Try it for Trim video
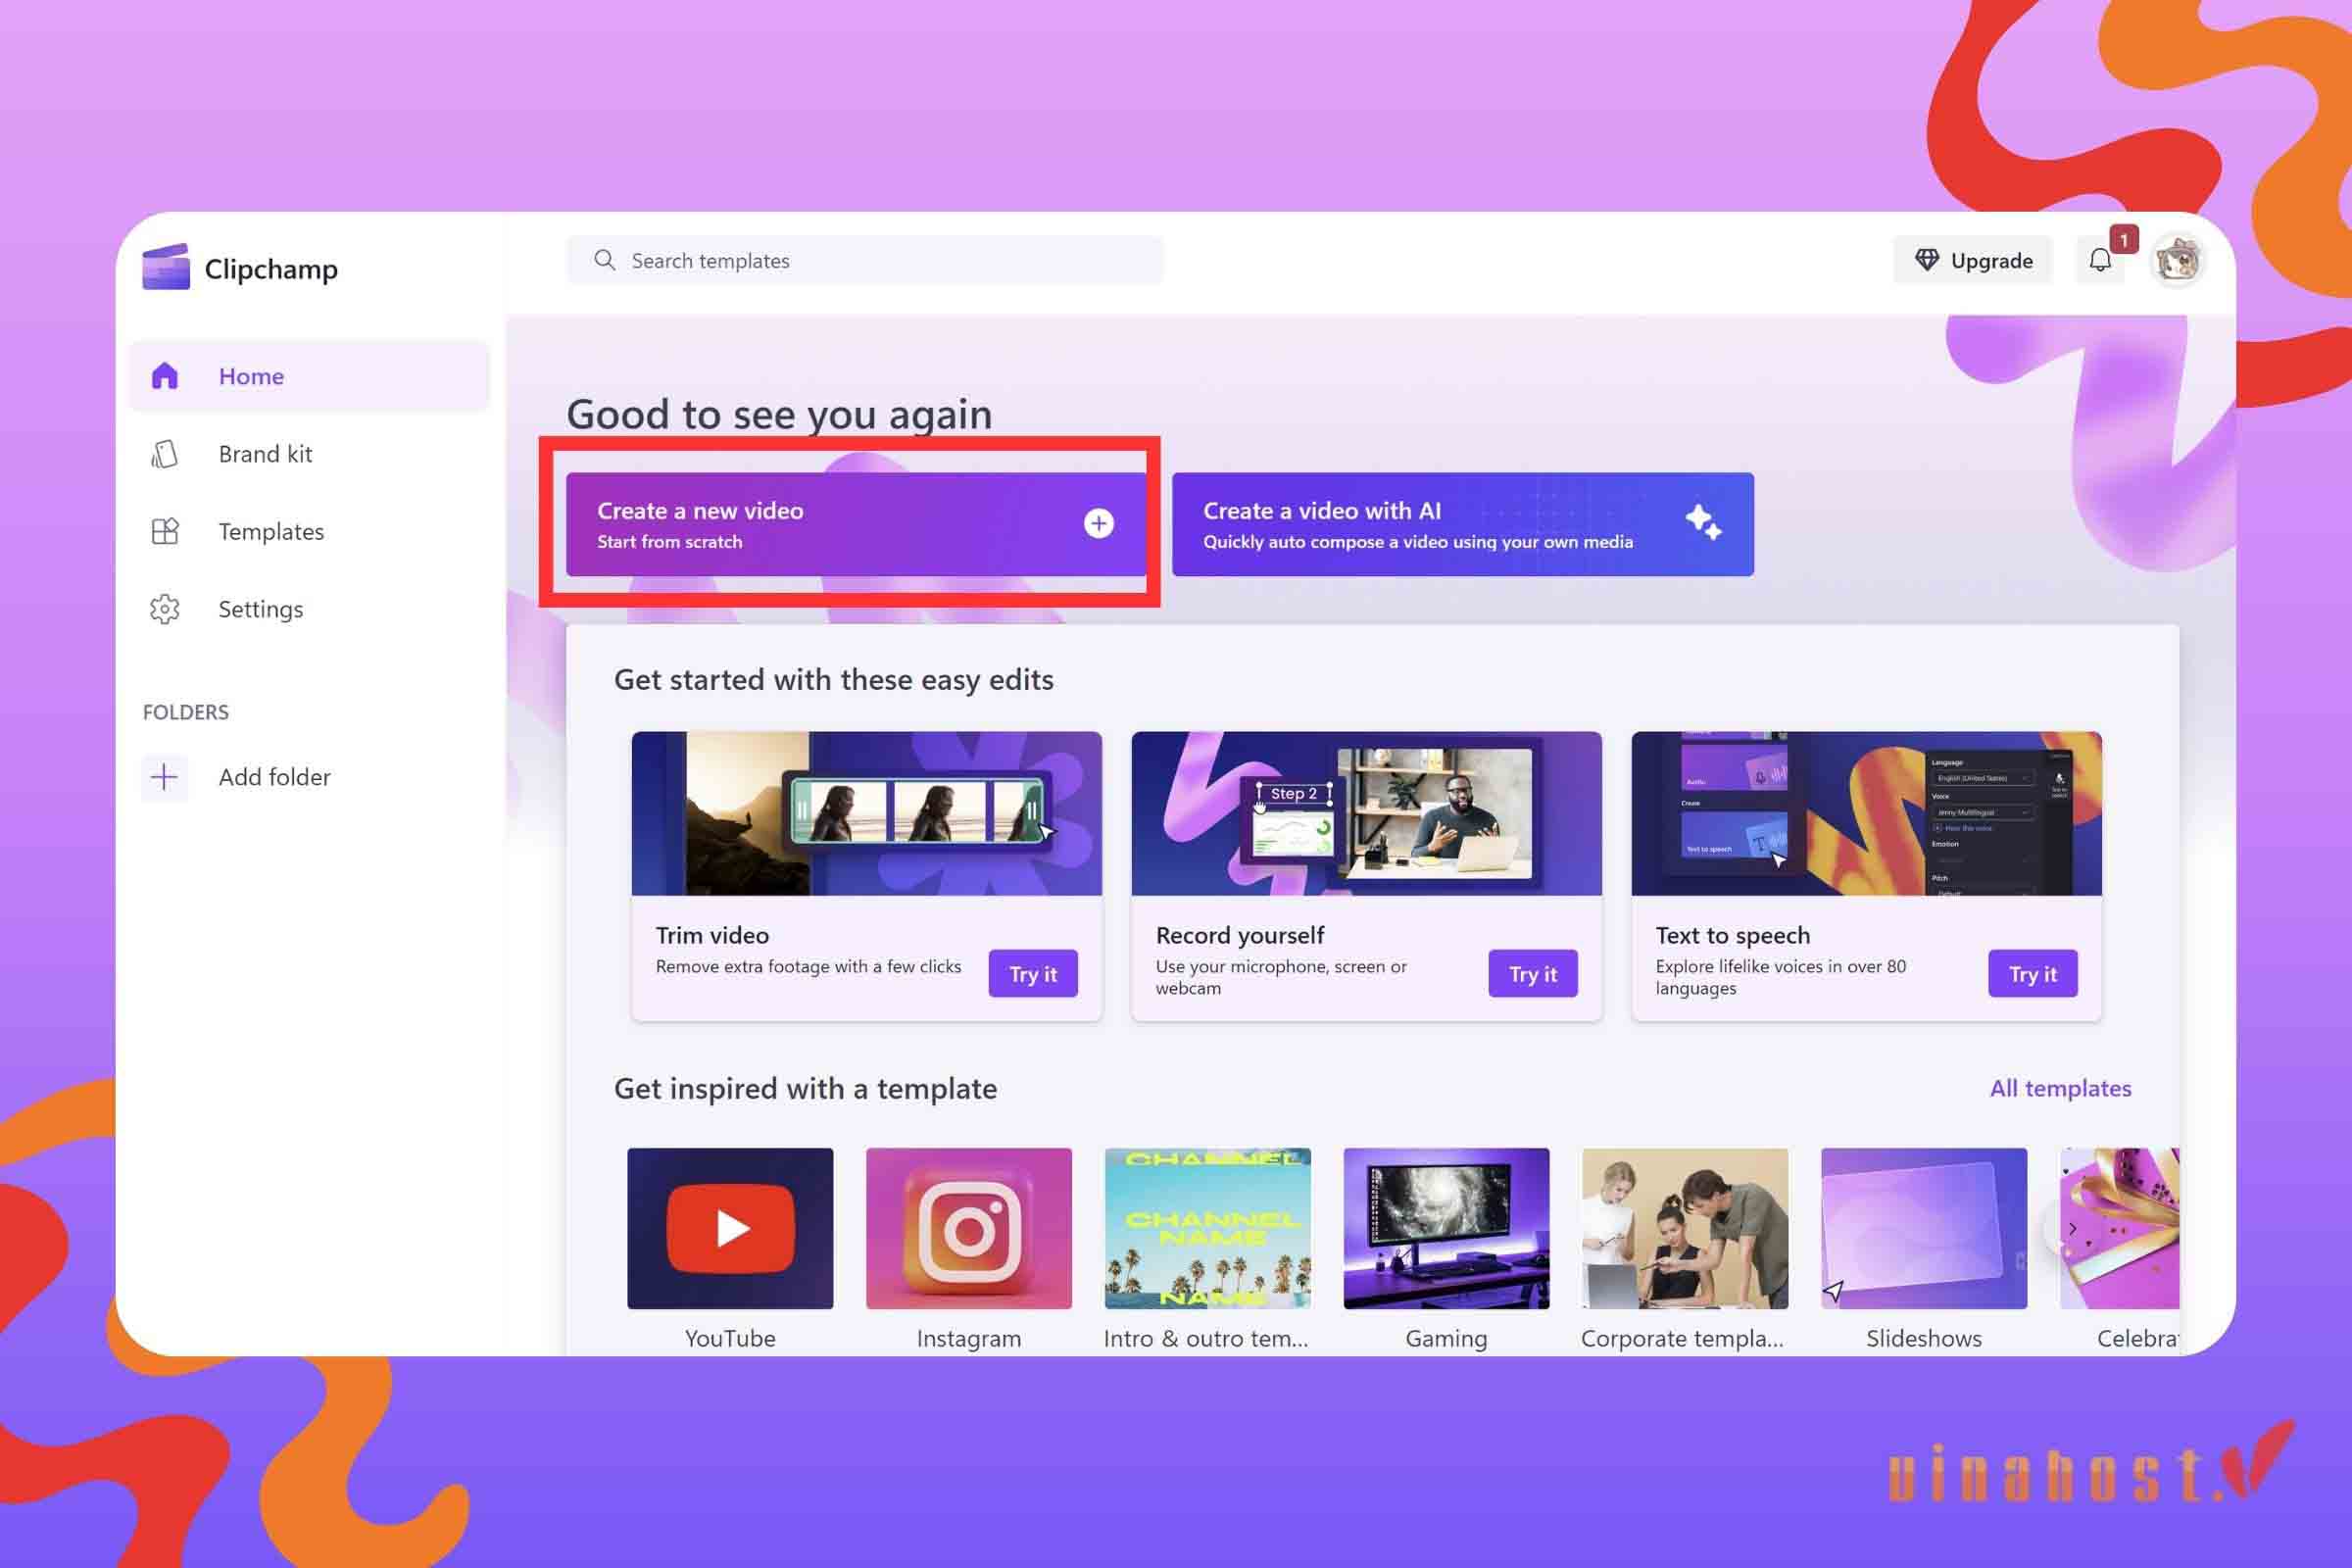The width and height of the screenshot is (2352, 1568). (x=1033, y=973)
